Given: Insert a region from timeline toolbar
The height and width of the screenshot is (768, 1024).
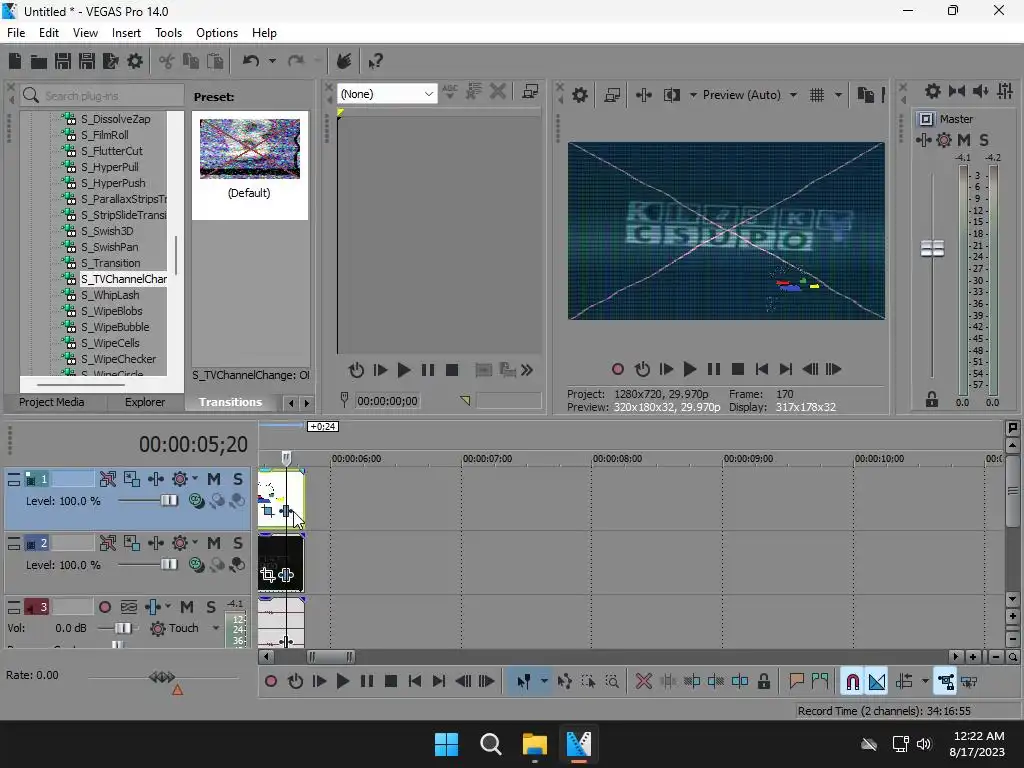Looking at the screenshot, I should (x=820, y=682).
